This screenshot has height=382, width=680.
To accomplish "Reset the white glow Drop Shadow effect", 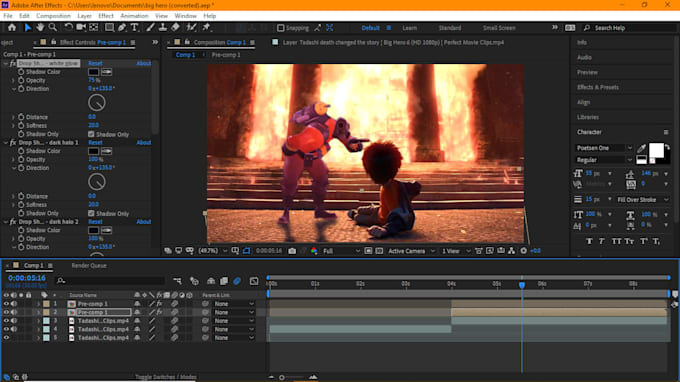I will (95, 63).
